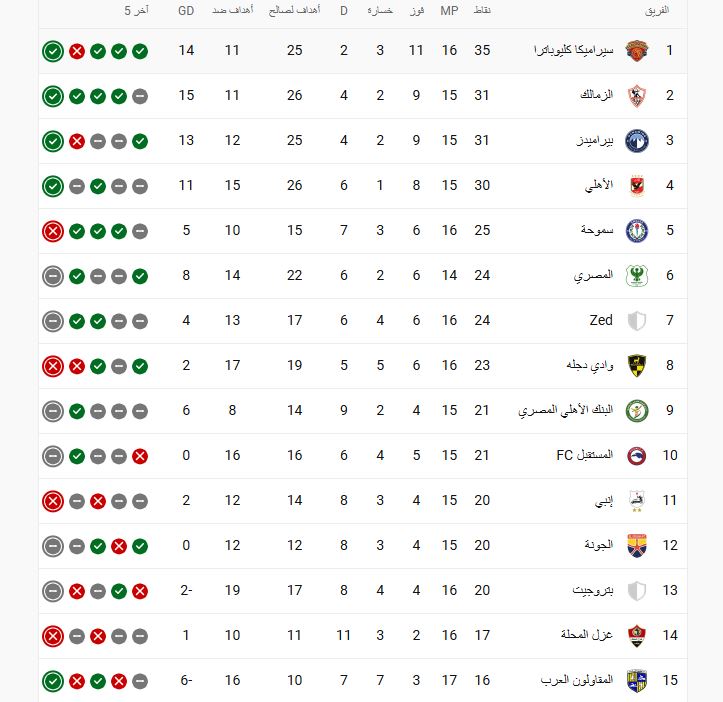Click the Arab Contractors team logo
The width and height of the screenshot is (723, 702).
[636, 681]
